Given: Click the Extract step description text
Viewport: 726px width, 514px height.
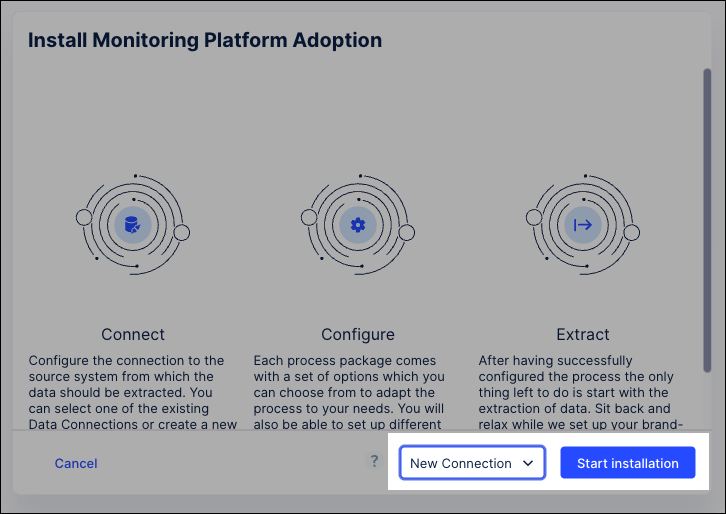Looking at the screenshot, I should [582, 392].
